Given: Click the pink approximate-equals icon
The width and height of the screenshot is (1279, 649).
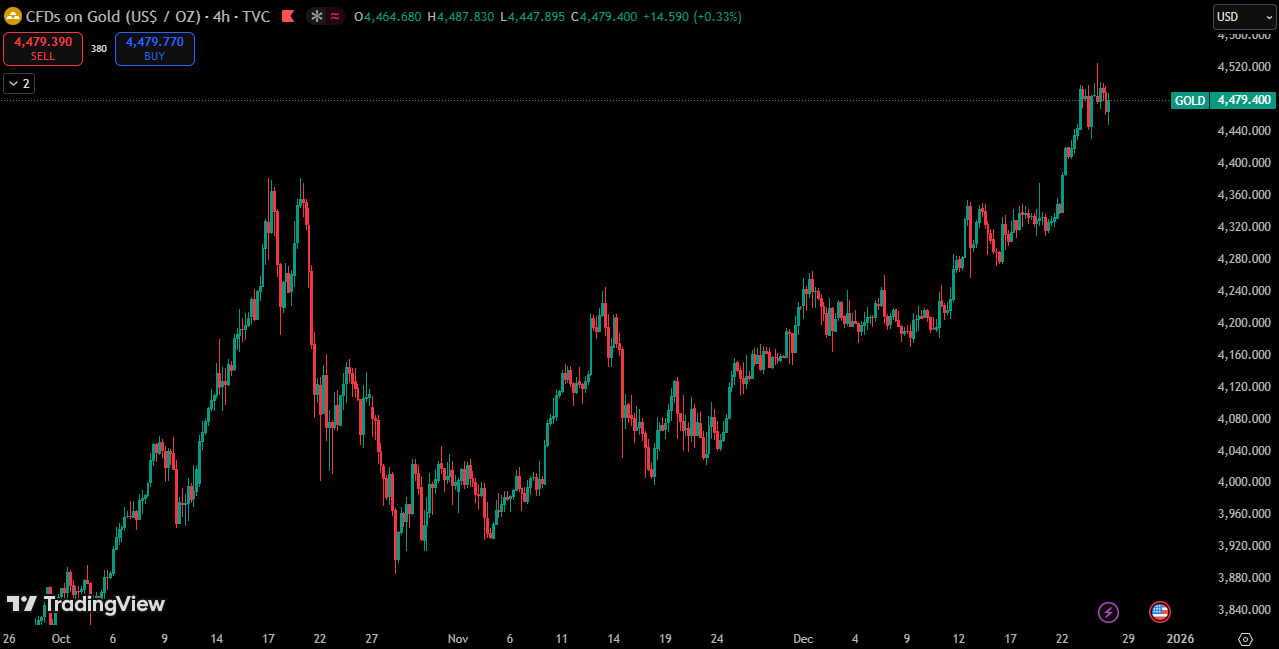Looking at the screenshot, I should point(335,16).
